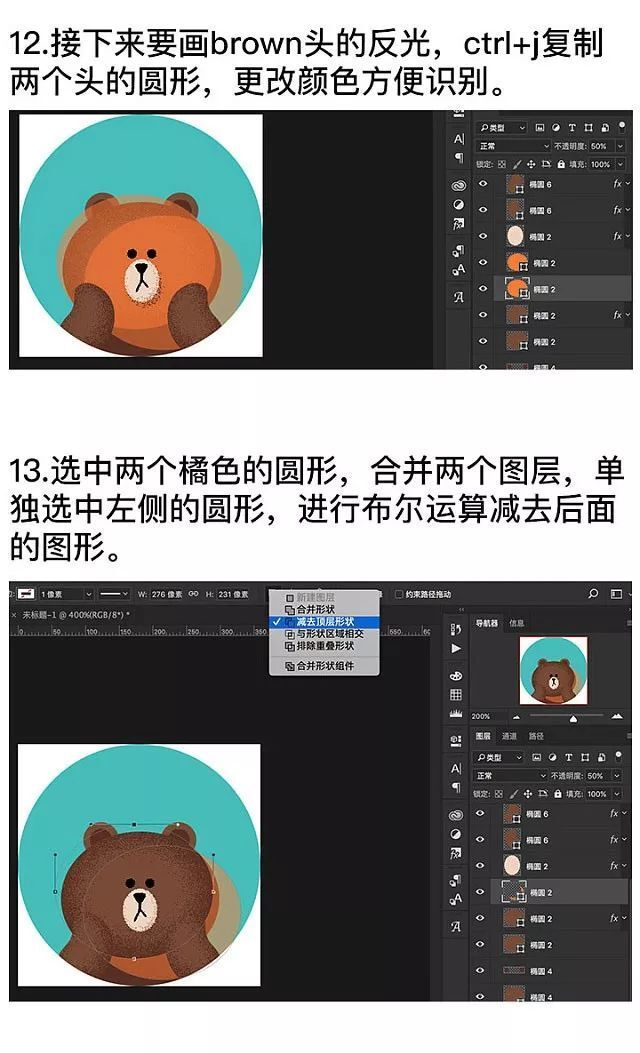
Task: Open fill 100% arrow in step 13 screenshot
Action: [616, 794]
